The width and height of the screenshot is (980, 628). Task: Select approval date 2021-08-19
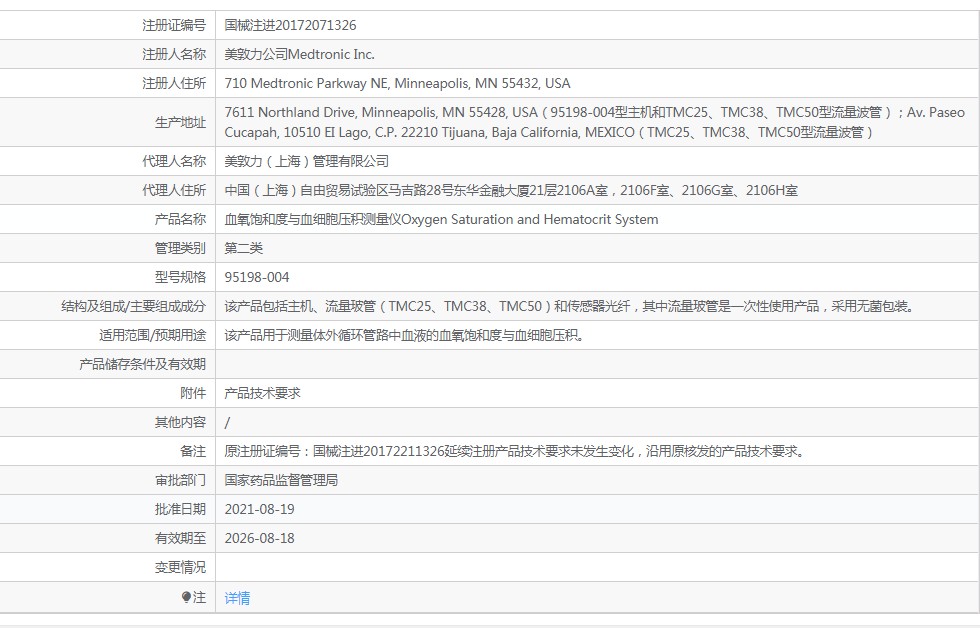pos(259,509)
